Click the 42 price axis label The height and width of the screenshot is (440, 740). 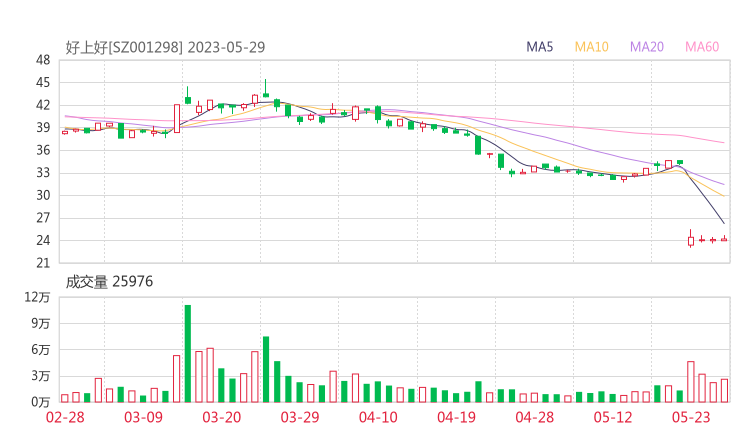(43, 105)
